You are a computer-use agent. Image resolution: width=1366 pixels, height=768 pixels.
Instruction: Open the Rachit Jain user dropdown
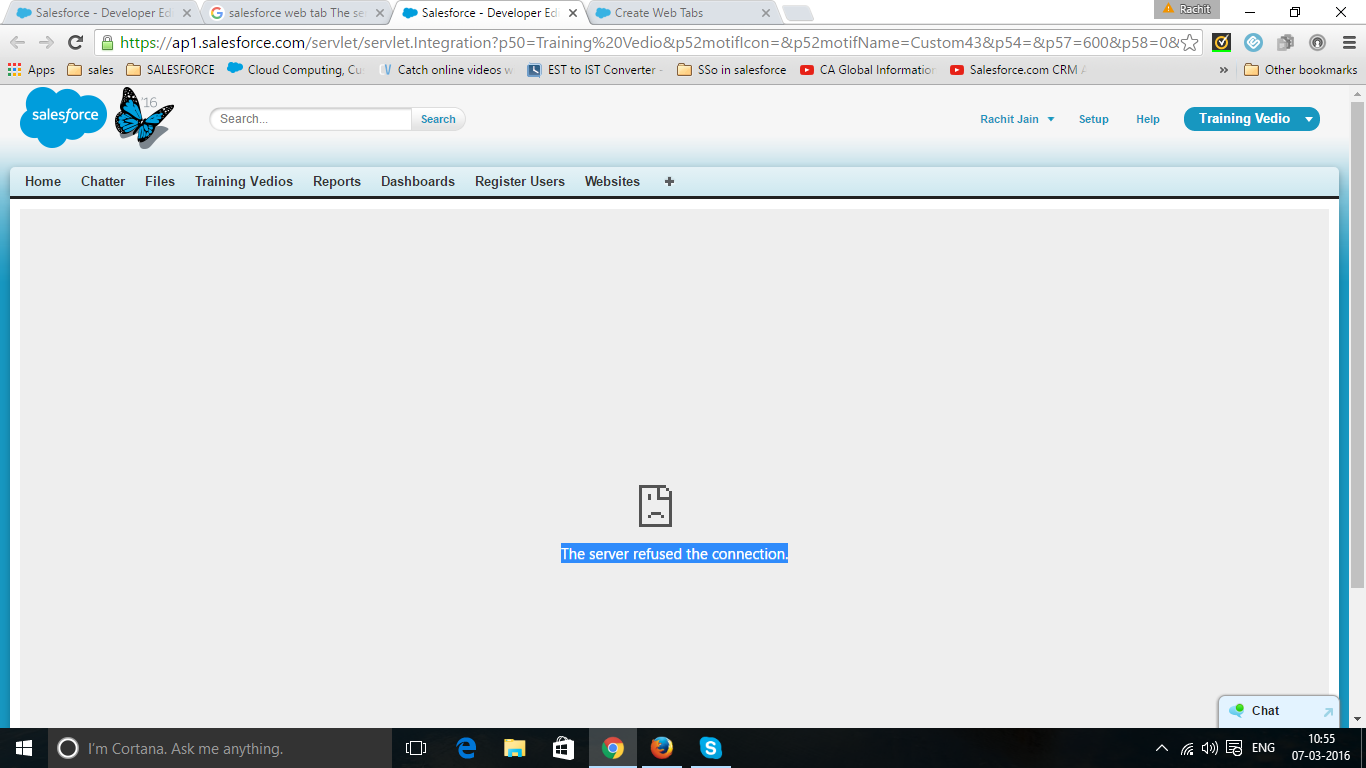[1050, 119]
